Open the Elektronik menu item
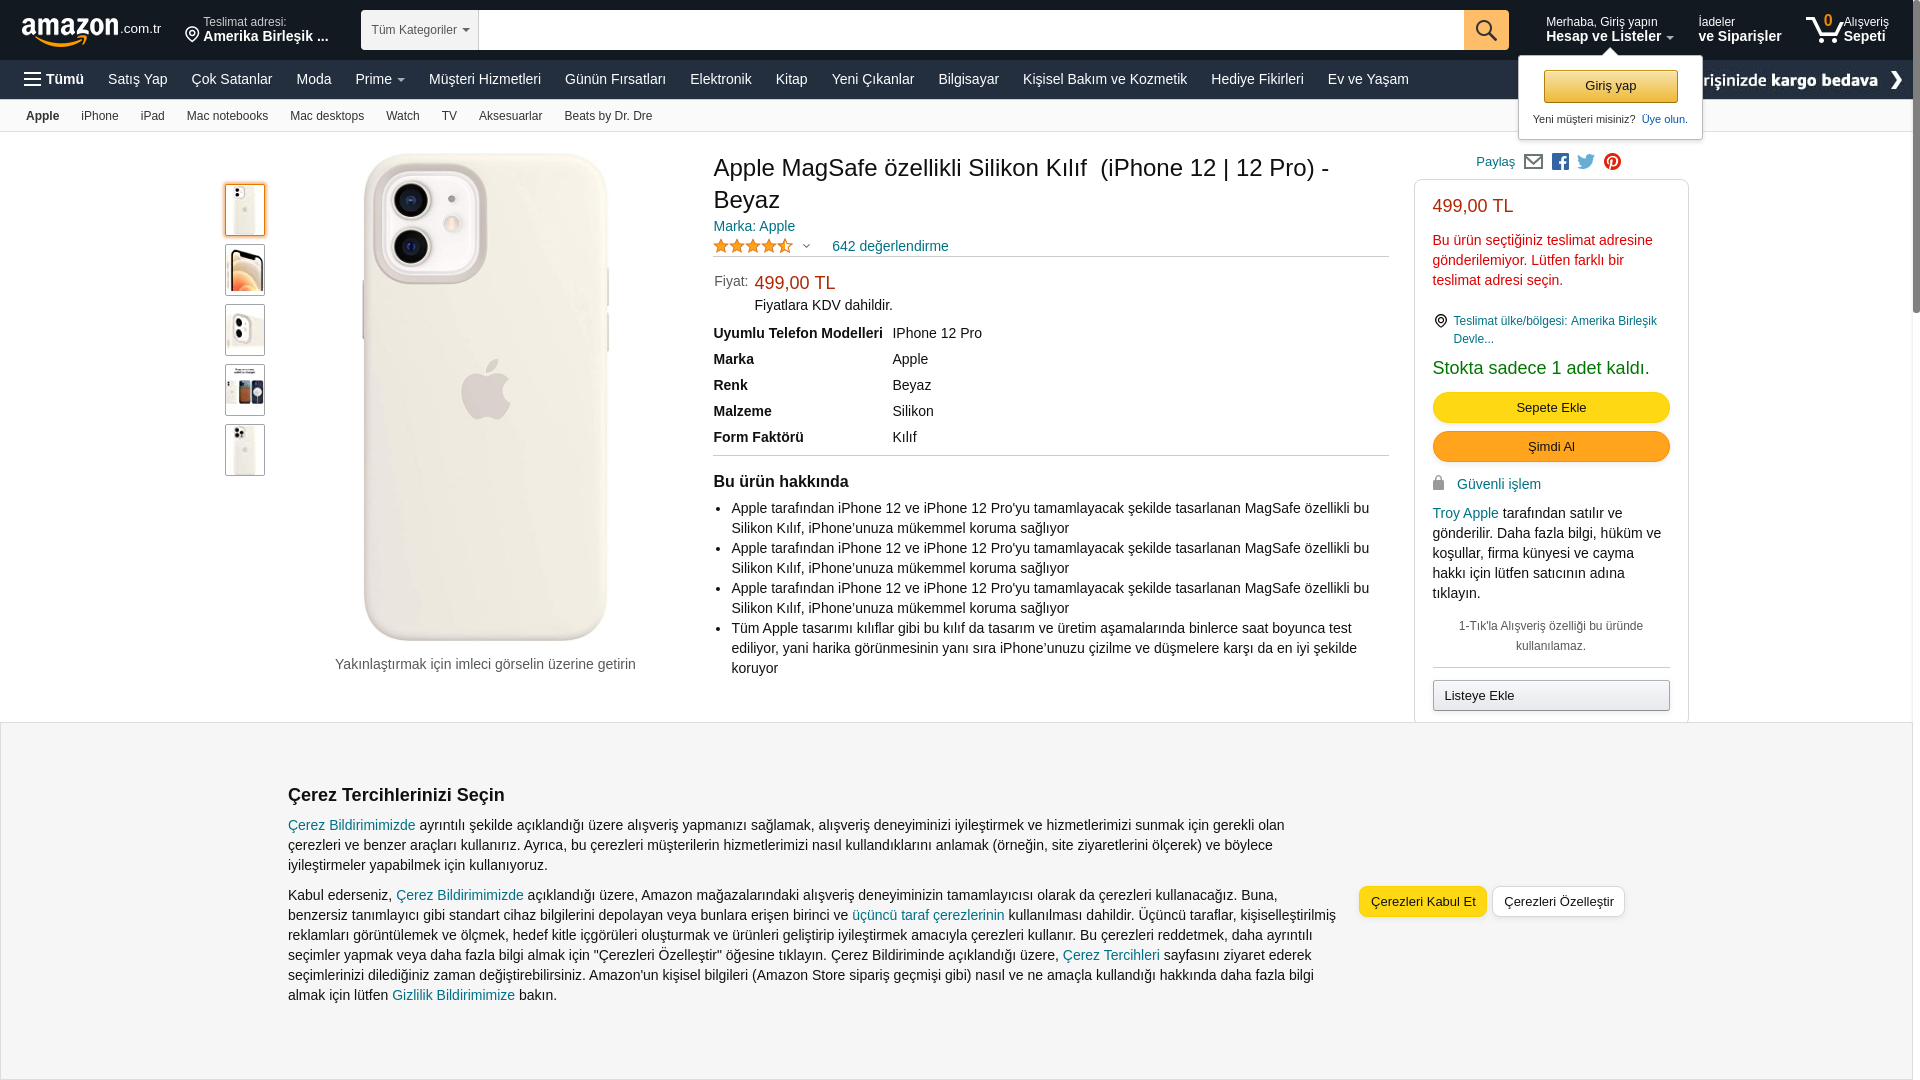Screen dimensions: 1920x1080 [x=720, y=79]
